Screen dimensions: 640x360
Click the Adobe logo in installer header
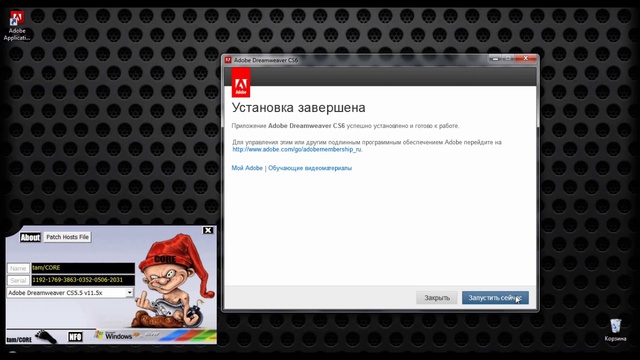[x=241, y=83]
